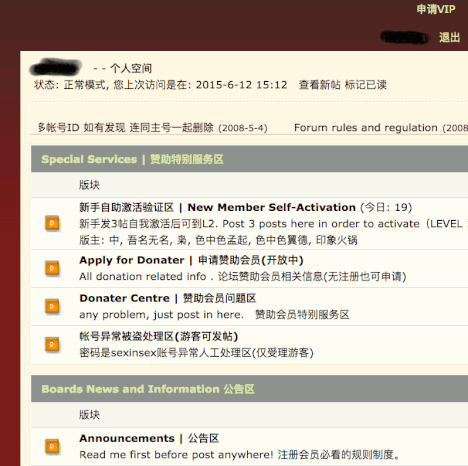The height and width of the screenshot is (466, 468).
Task: Open the 多帐号ID announcement link
Action: [x=126, y=128]
